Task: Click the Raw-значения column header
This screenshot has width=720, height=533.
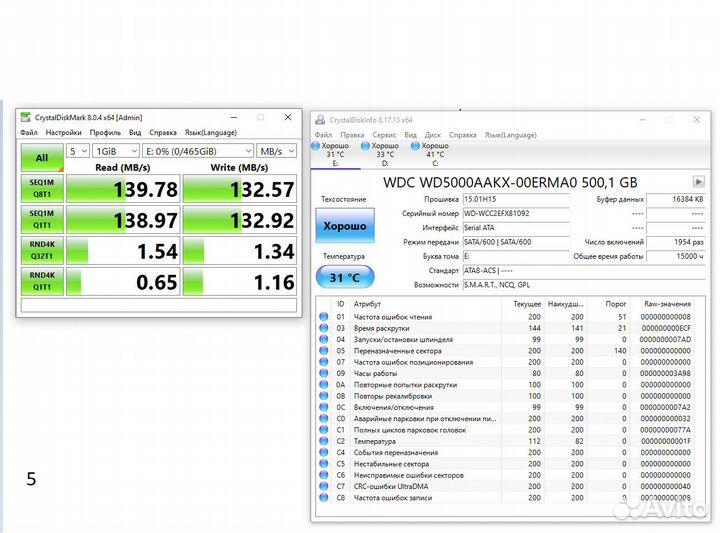Action: pos(667,304)
